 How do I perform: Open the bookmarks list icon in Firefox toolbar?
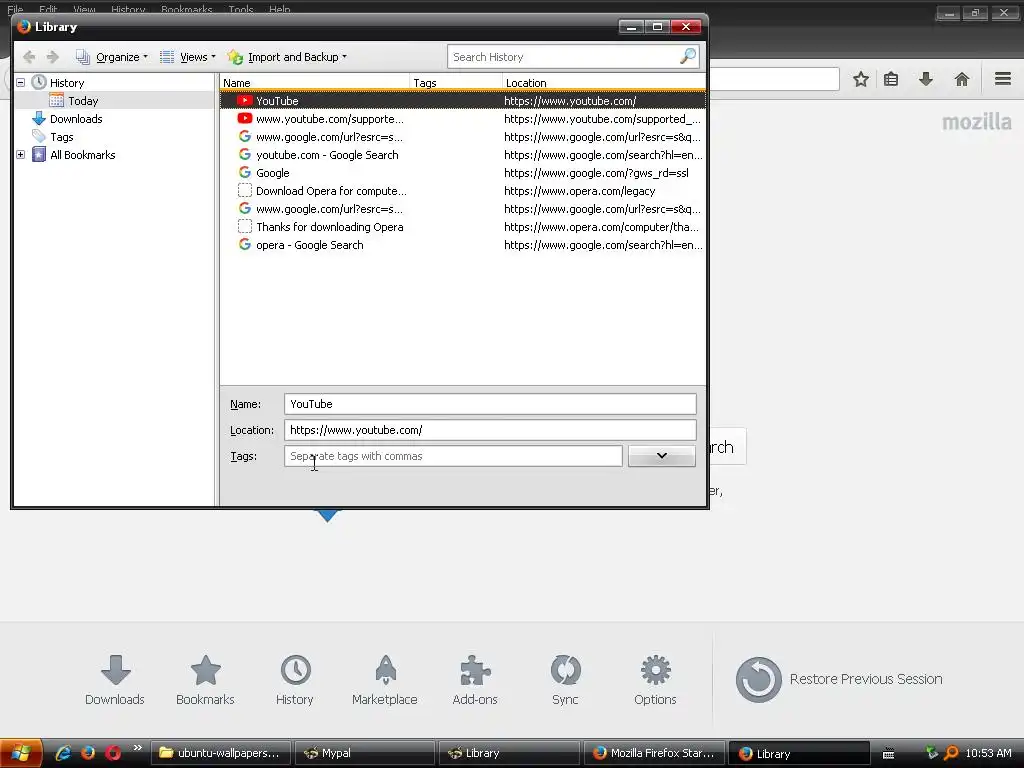coord(891,80)
